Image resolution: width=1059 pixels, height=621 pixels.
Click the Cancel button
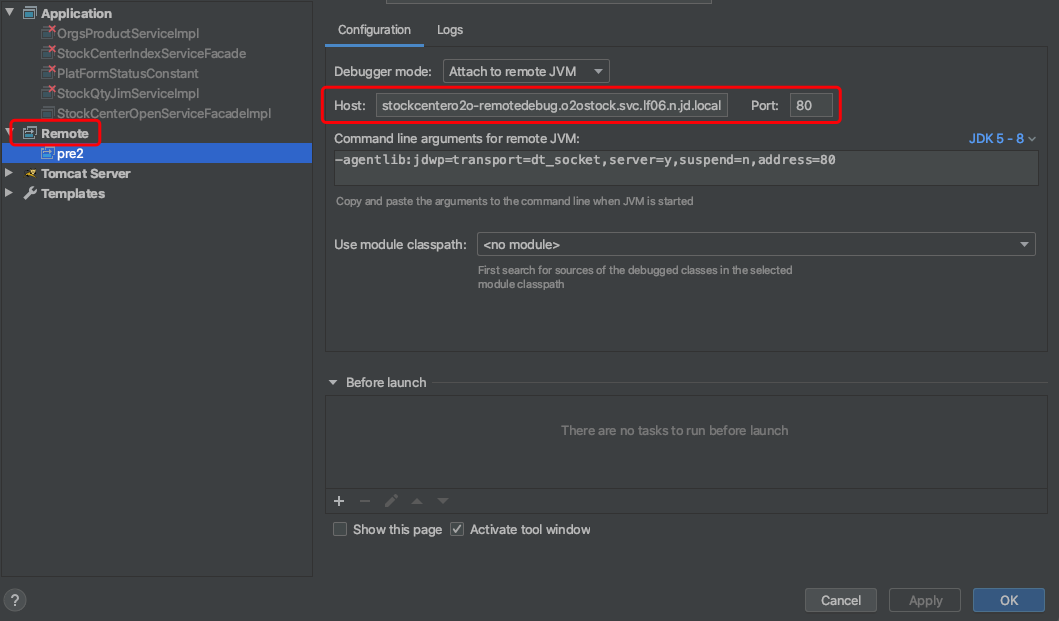(x=841, y=600)
